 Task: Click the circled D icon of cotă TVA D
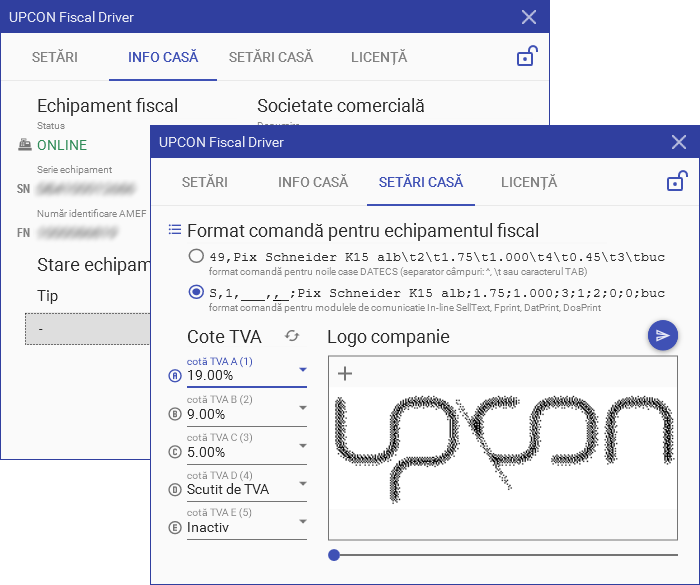pos(175,490)
